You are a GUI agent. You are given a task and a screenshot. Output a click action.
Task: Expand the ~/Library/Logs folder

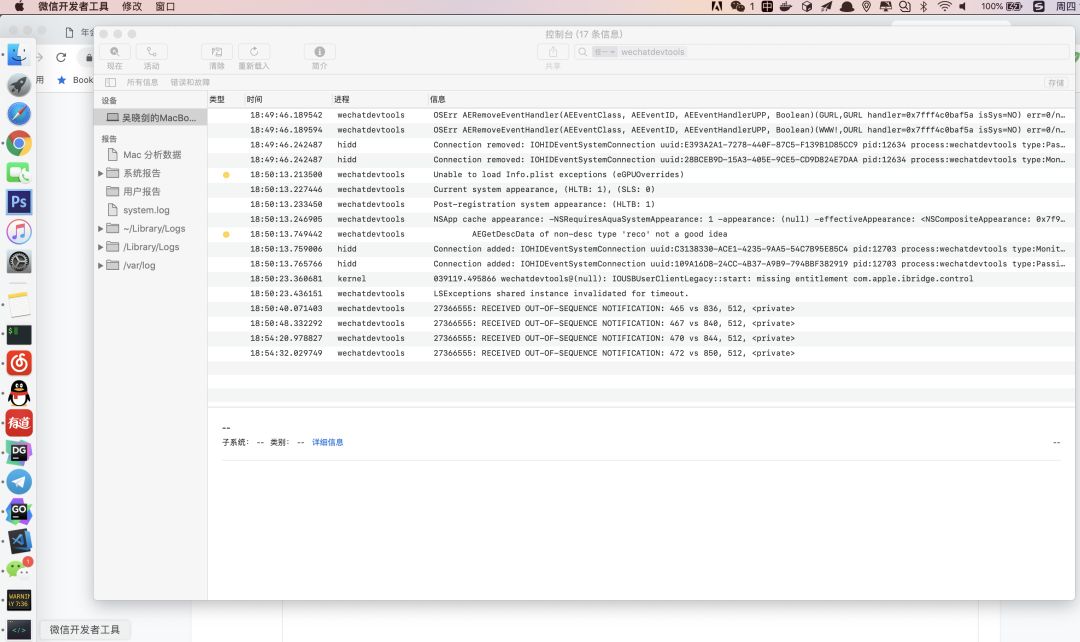101,229
